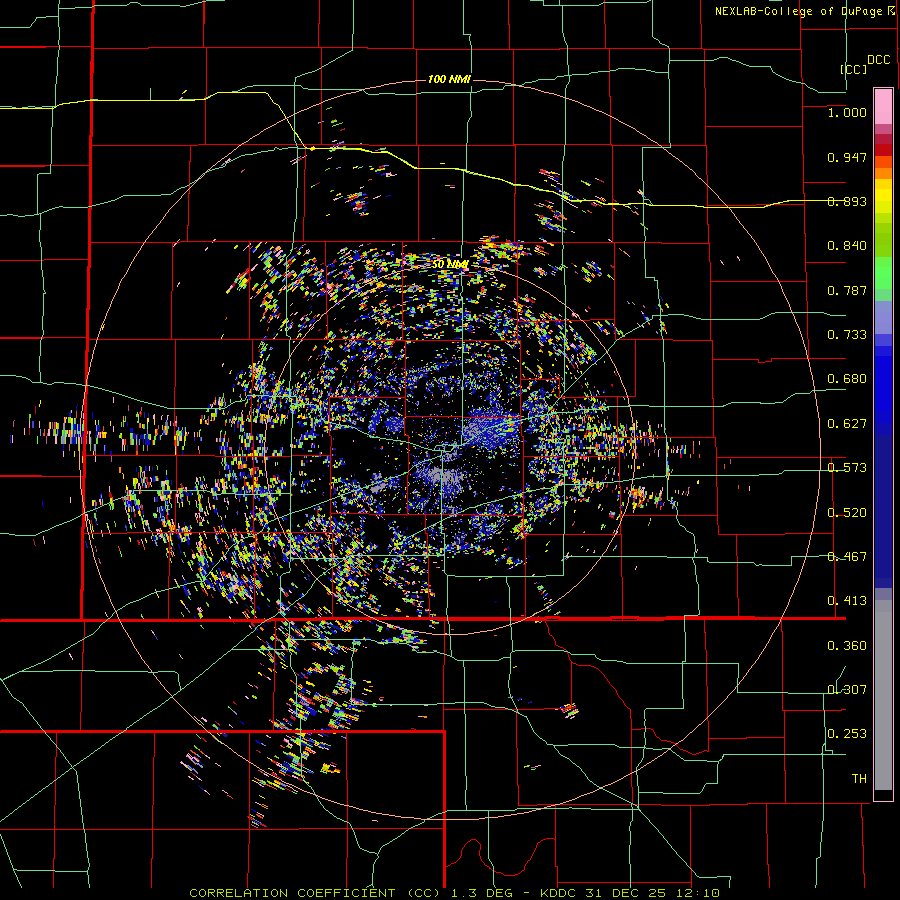Click the 0.840 legend value
Viewport: 900px width, 900px height.
847,246
